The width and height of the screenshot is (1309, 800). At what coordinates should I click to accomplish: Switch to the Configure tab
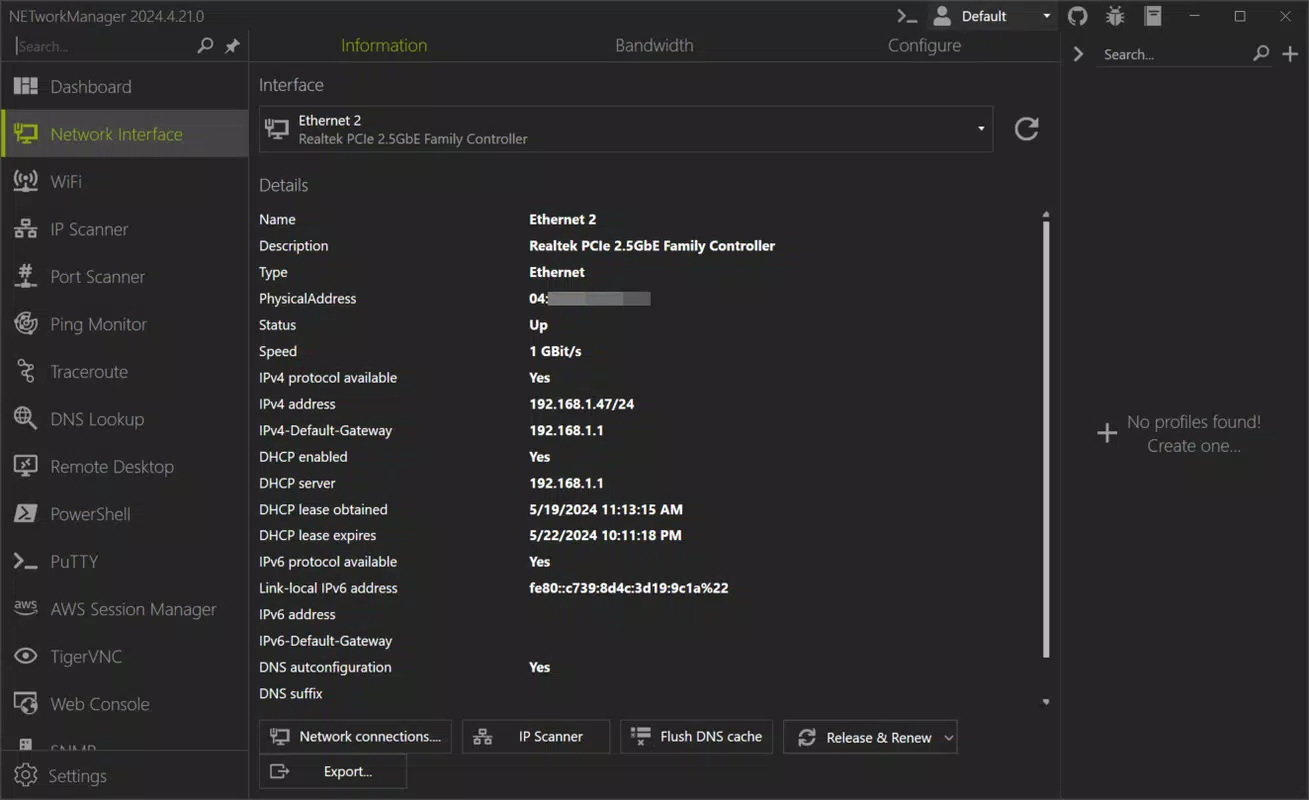pos(924,45)
